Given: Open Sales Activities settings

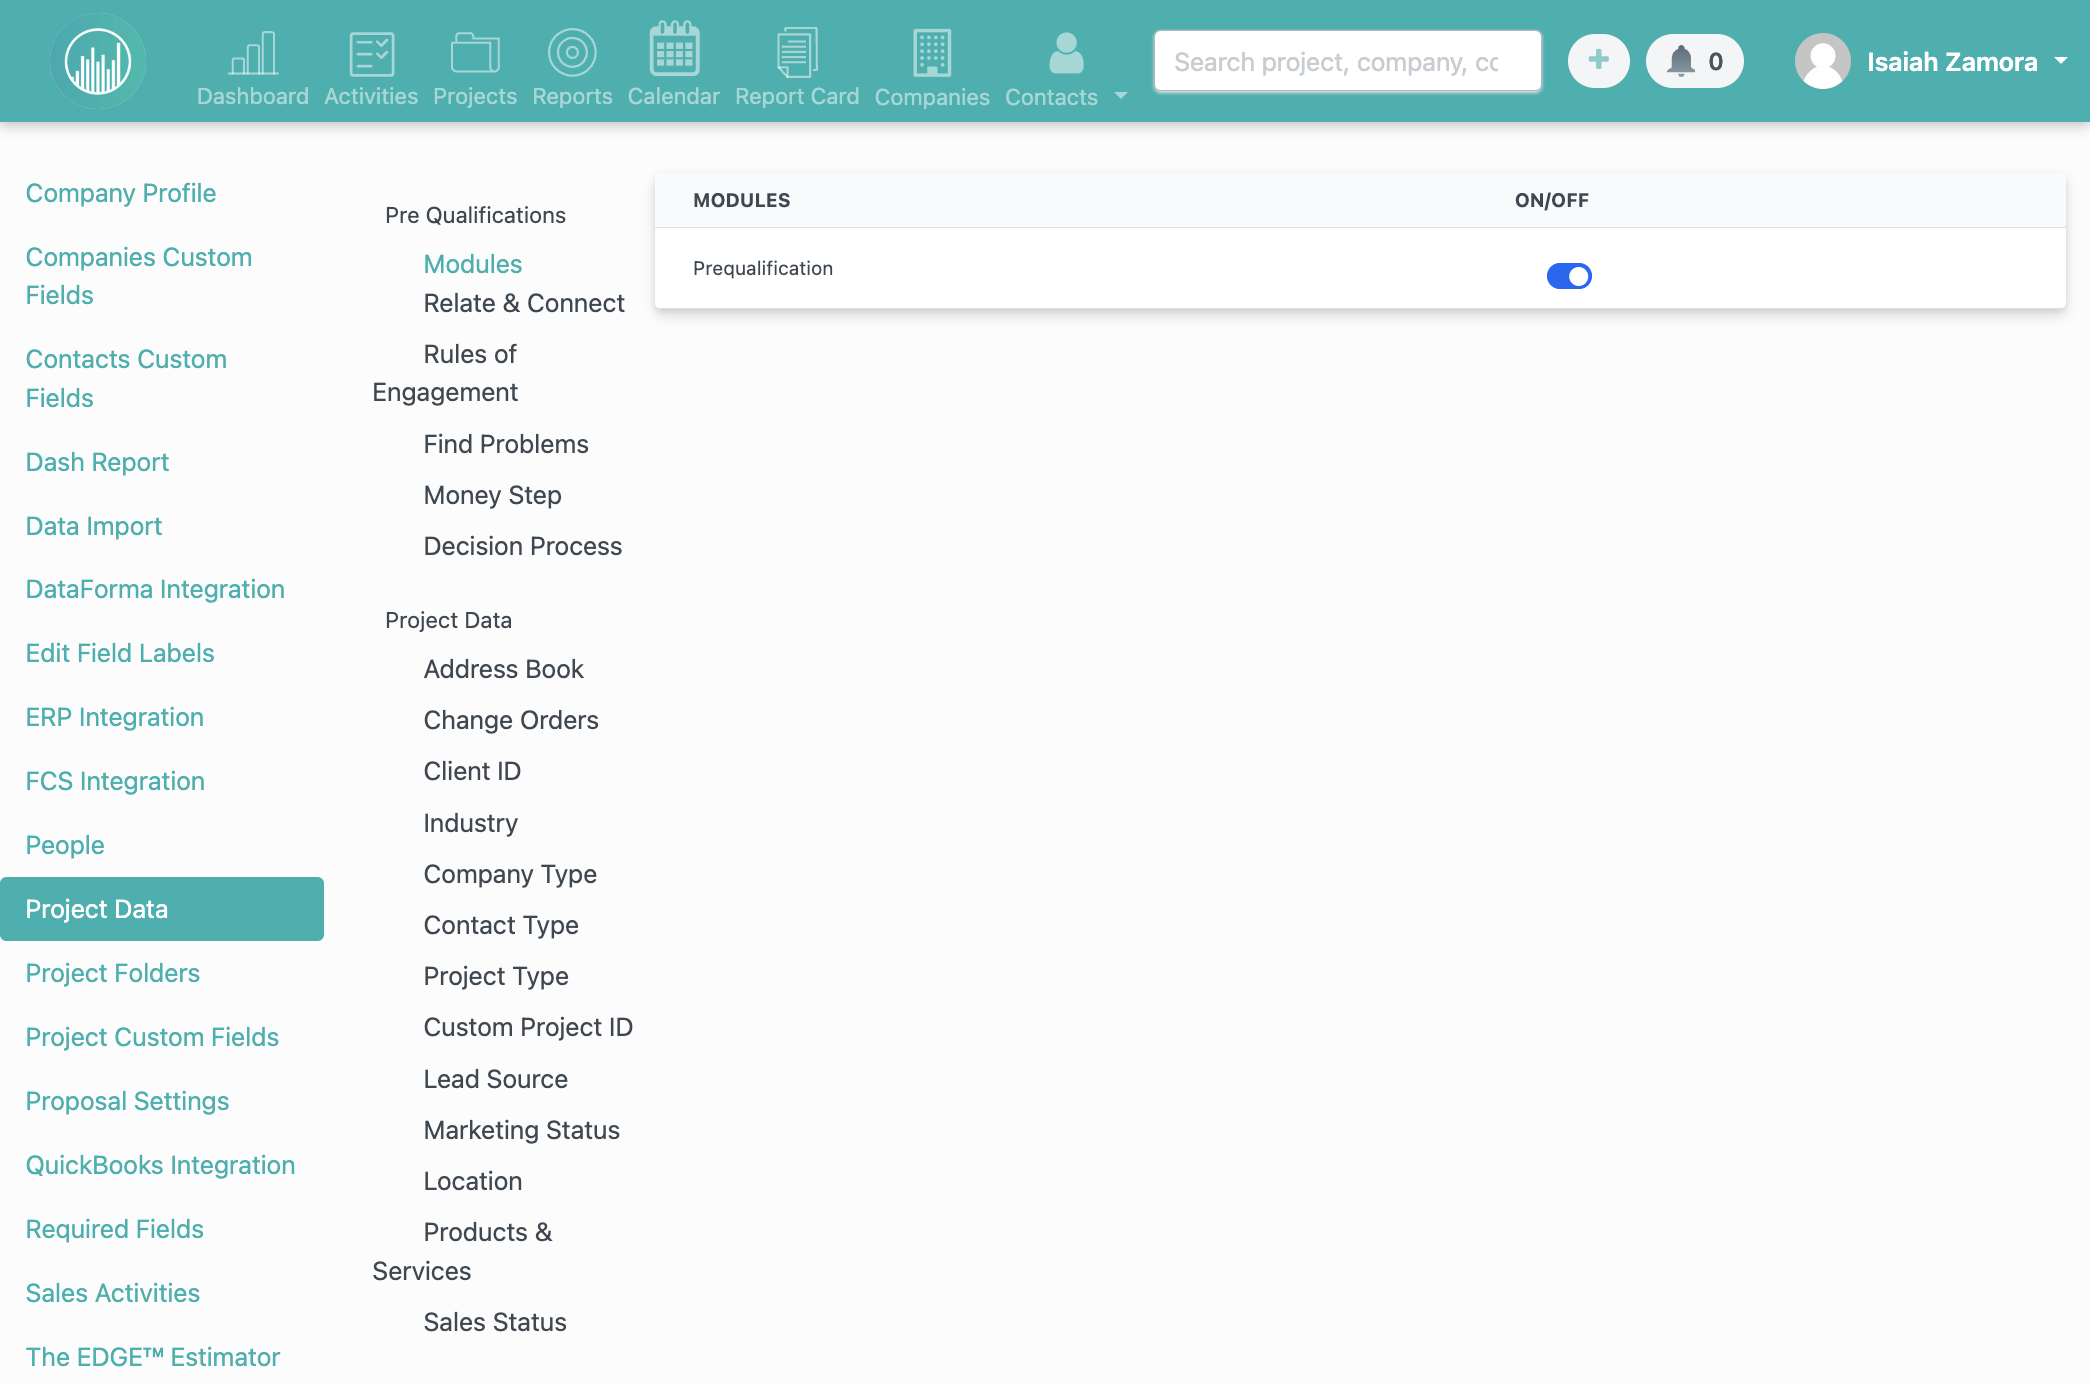Looking at the screenshot, I should click(x=113, y=1293).
